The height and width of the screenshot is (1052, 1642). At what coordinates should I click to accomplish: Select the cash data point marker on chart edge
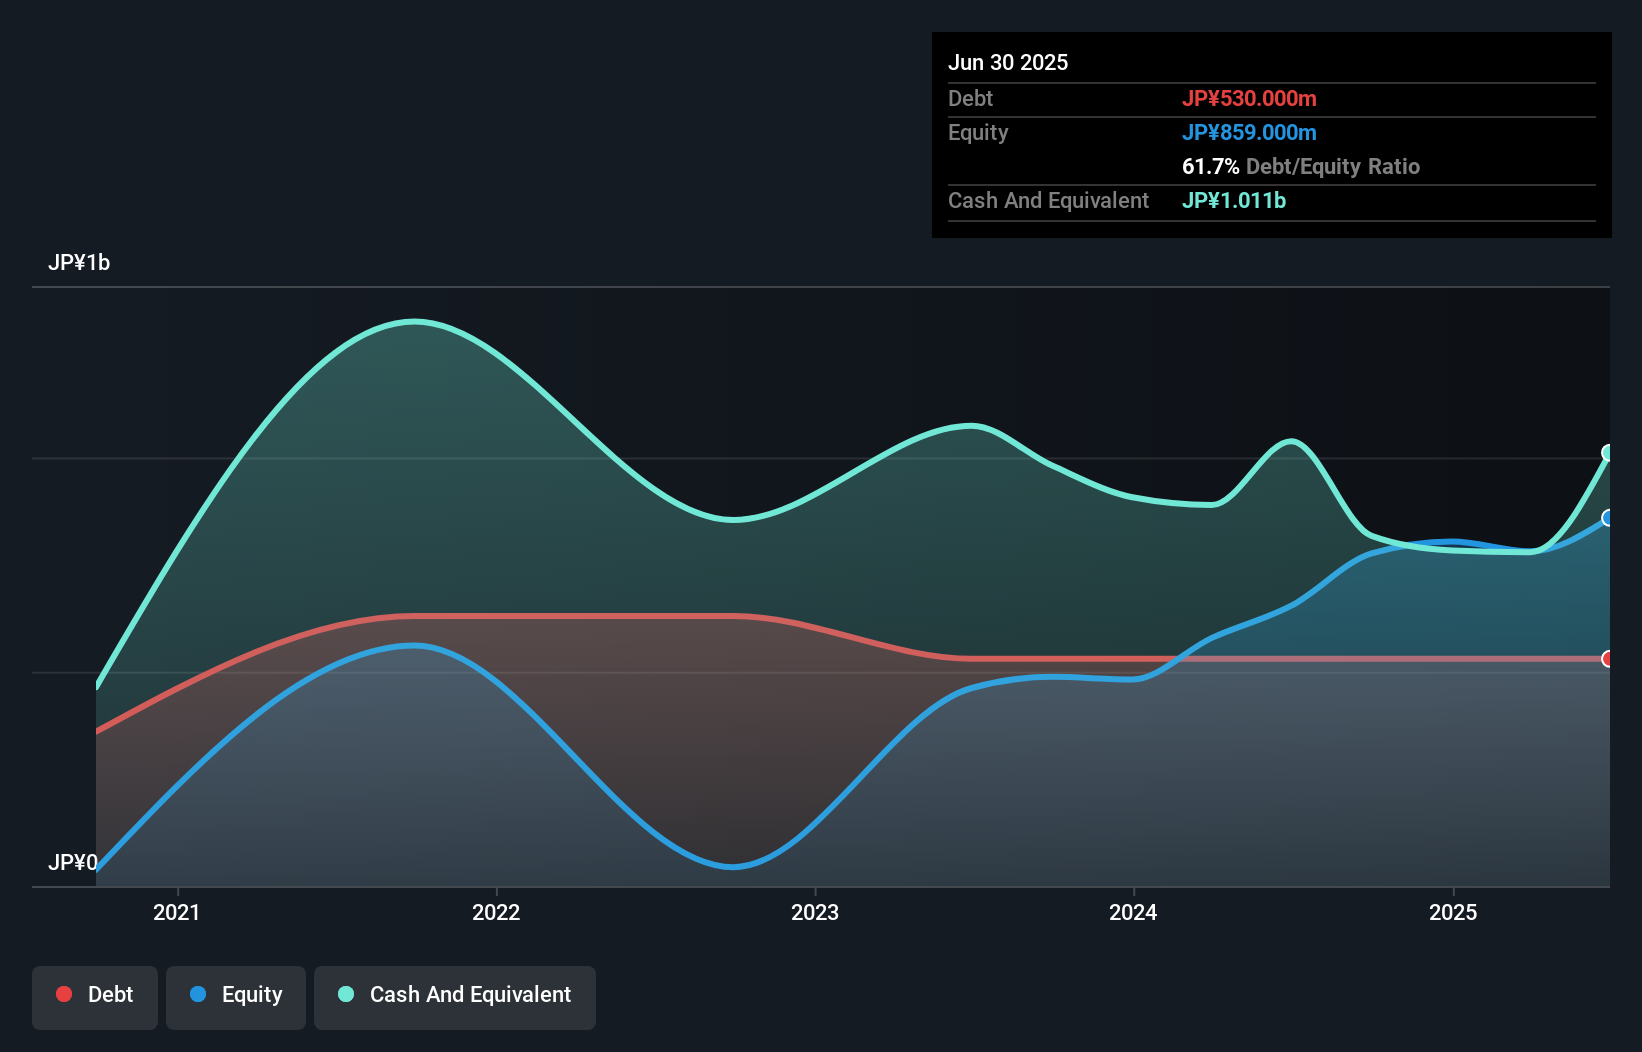click(x=1607, y=454)
